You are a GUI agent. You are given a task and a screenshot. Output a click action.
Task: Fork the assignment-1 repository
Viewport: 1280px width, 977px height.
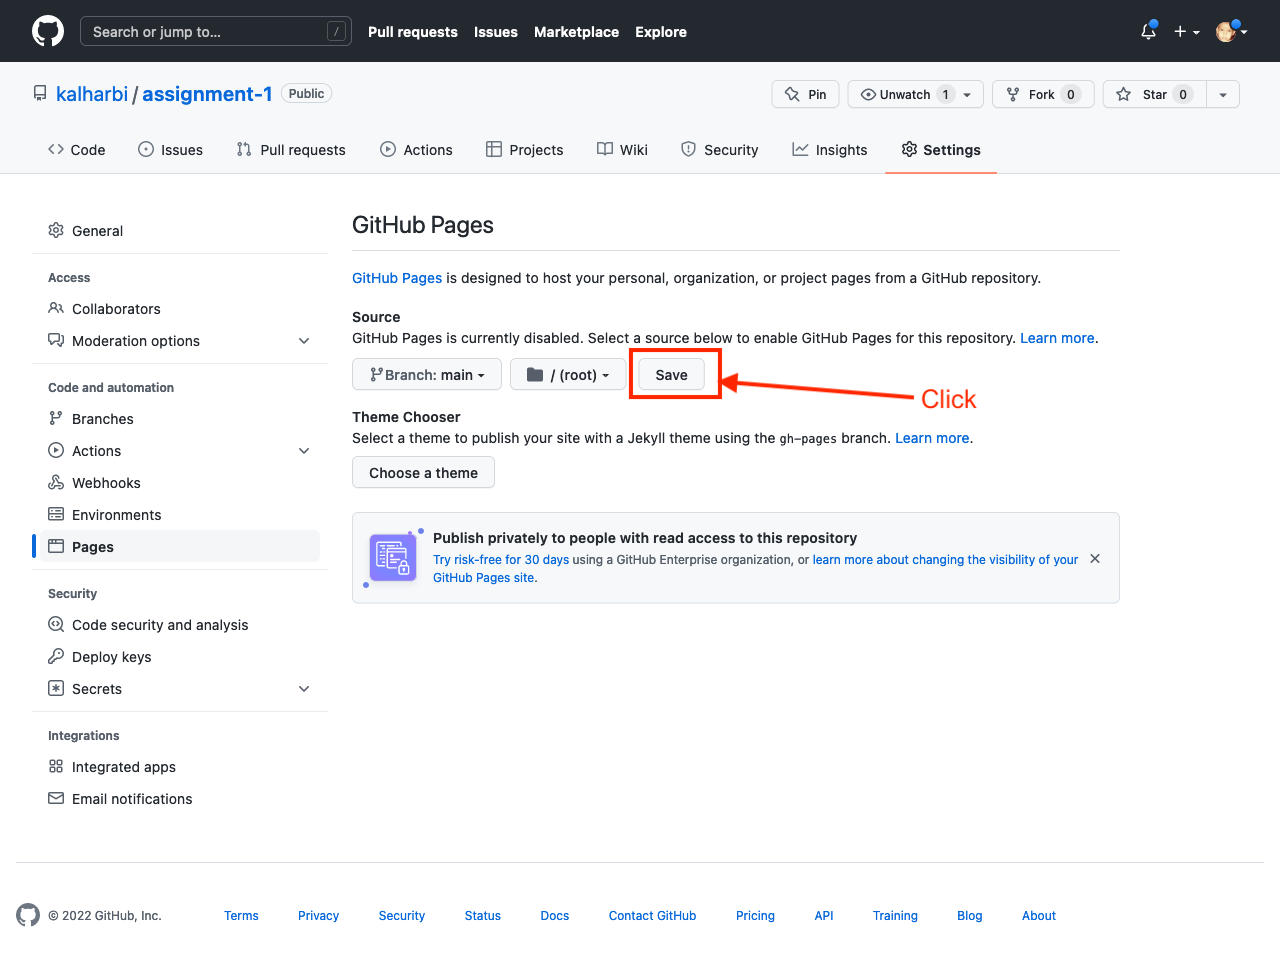(x=1042, y=94)
